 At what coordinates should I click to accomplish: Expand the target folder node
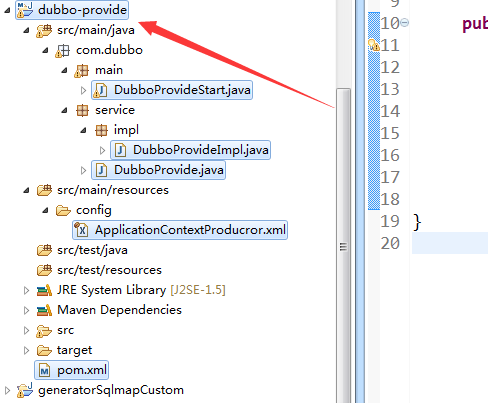[x=26, y=350]
